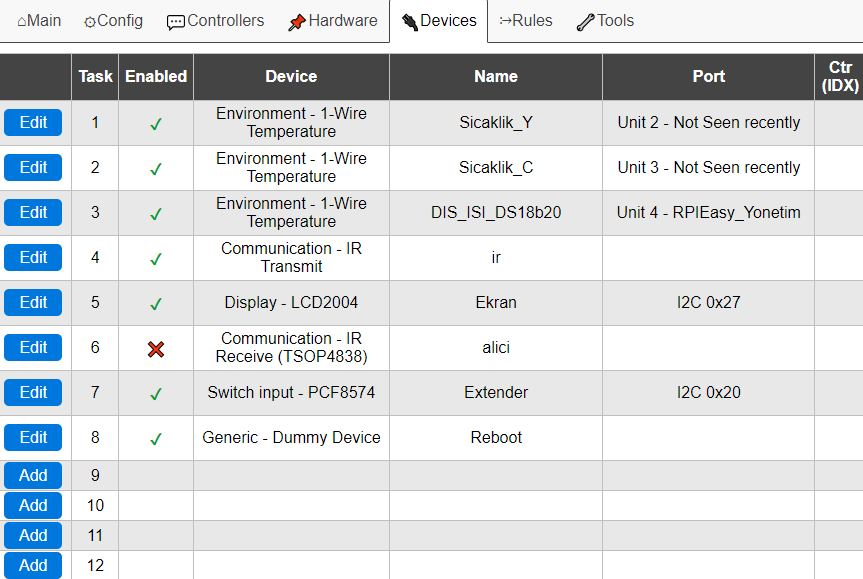Edit task 1 Sicaklik_Y device
Screen dimensions: 863x579
pyautogui.click(x=33, y=122)
